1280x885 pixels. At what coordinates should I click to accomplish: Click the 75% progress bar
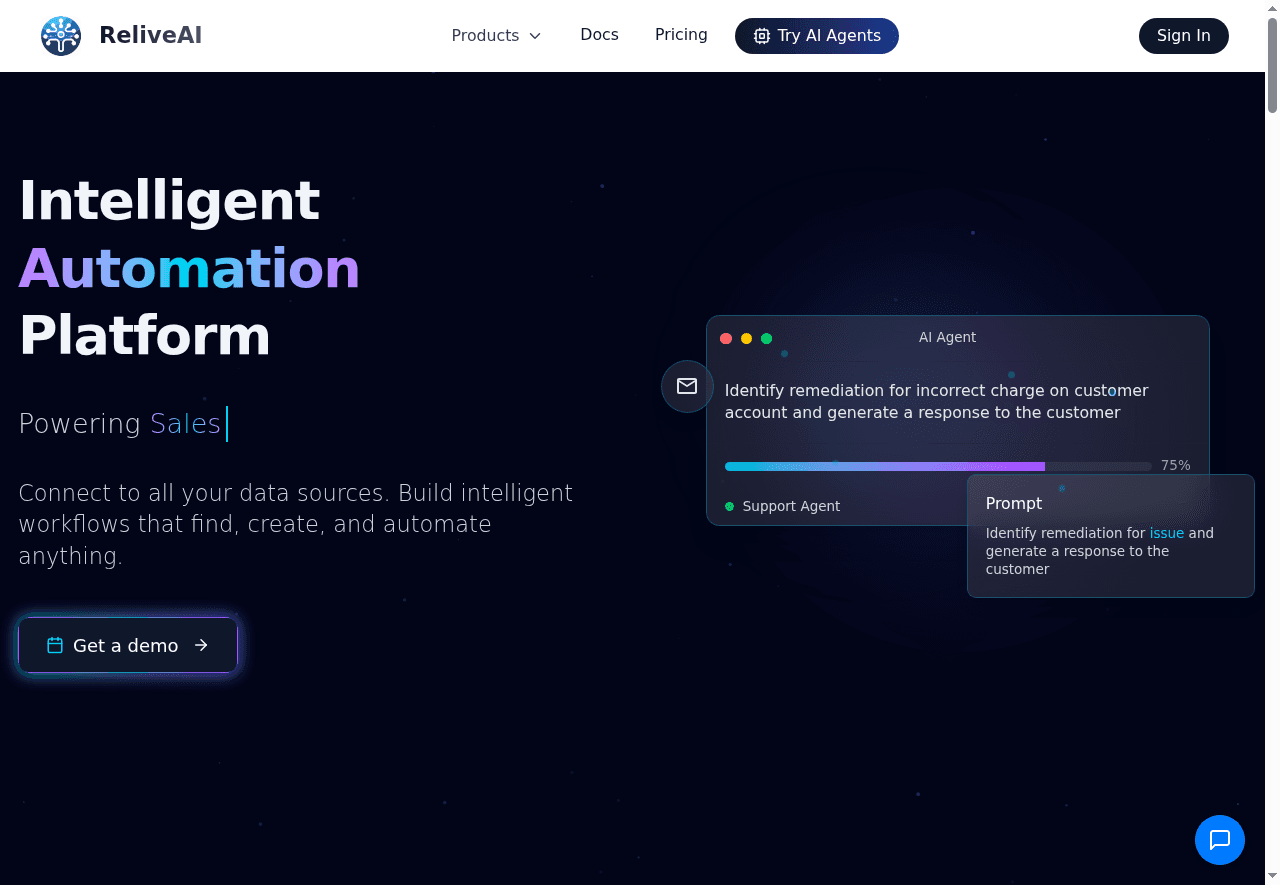(937, 466)
